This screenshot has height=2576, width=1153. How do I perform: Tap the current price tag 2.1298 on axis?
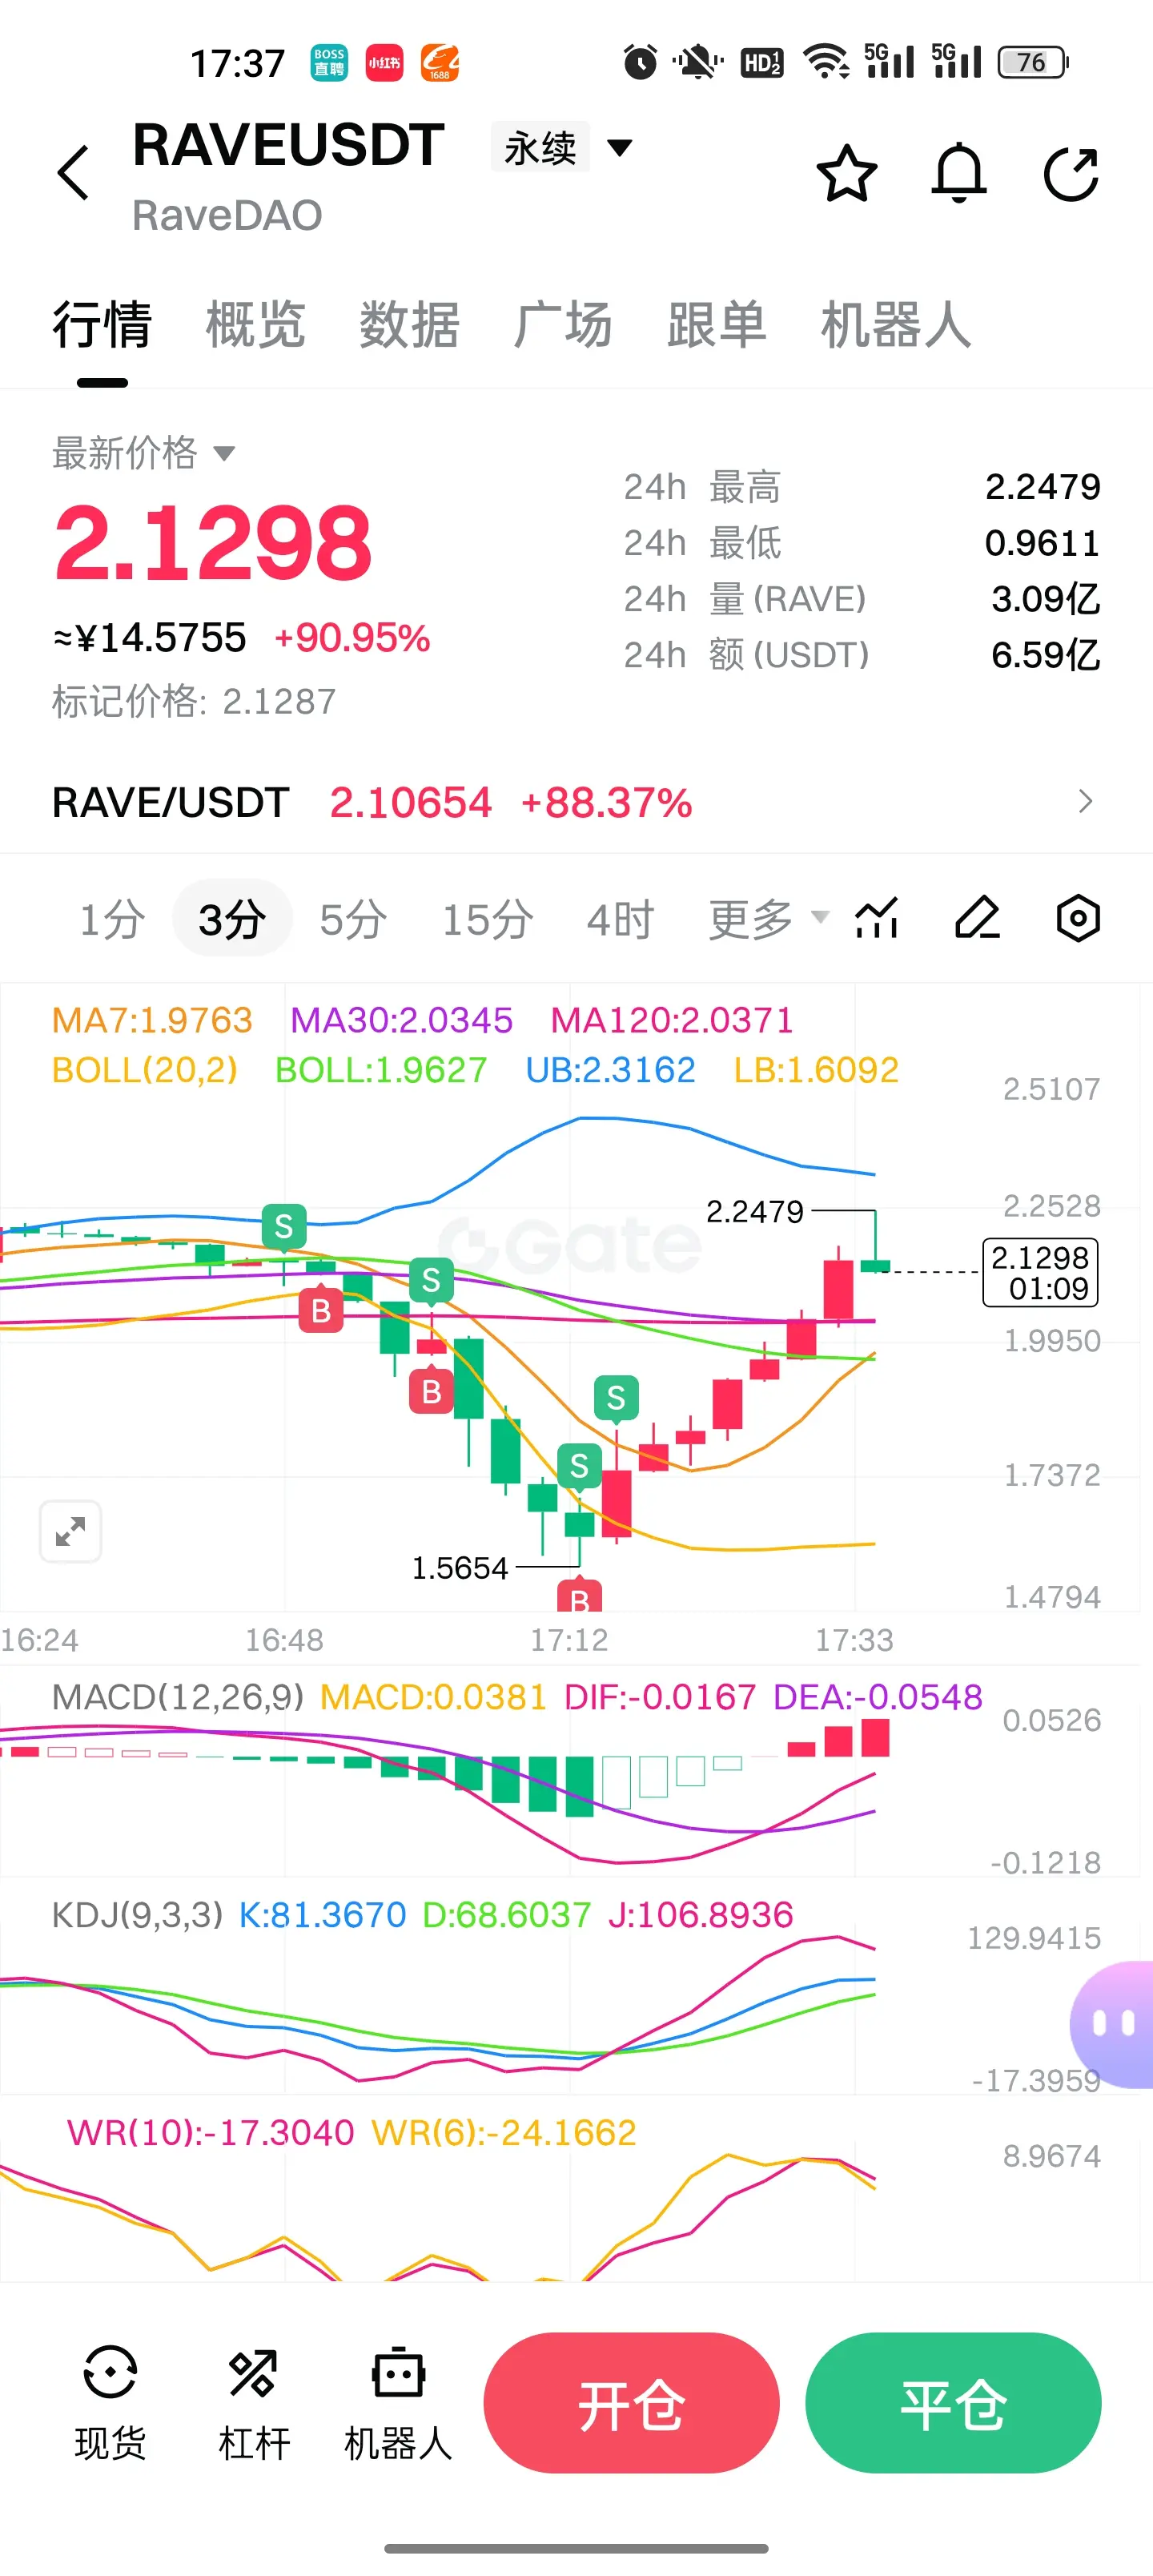point(1041,1272)
